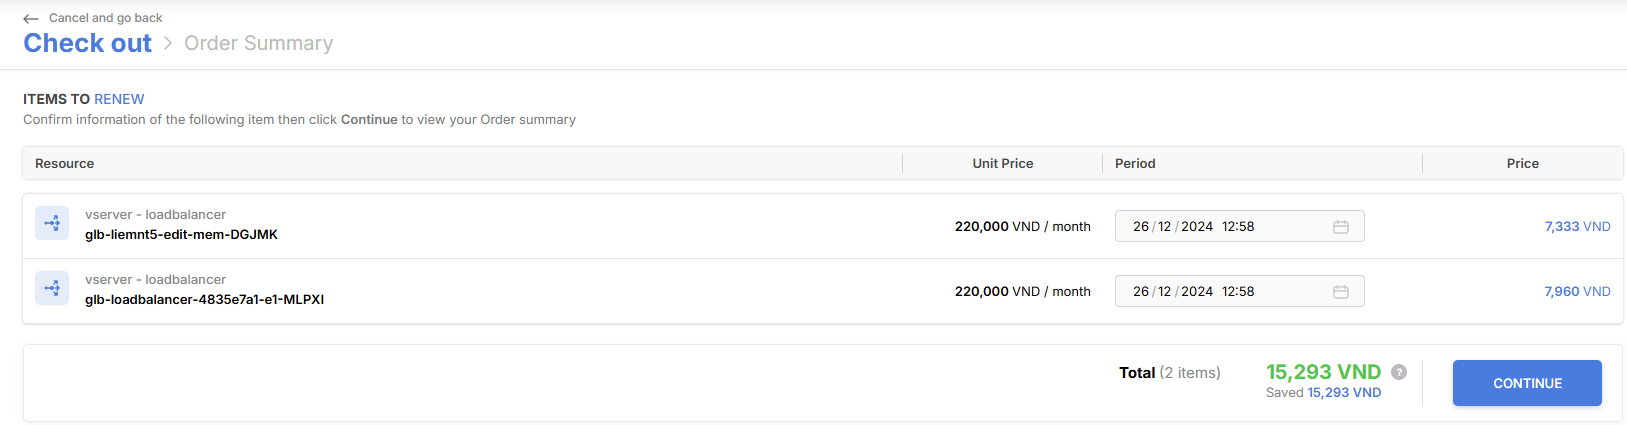The height and width of the screenshot is (425, 1627).
Task: Click the back arrow icon
Action: (31, 19)
